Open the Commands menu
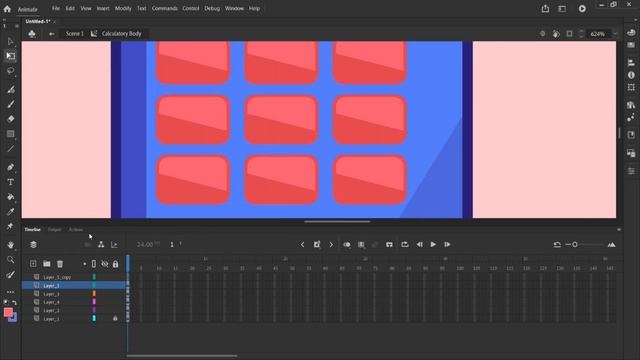Viewport: 640px width, 360px height. tap(164, 8)
